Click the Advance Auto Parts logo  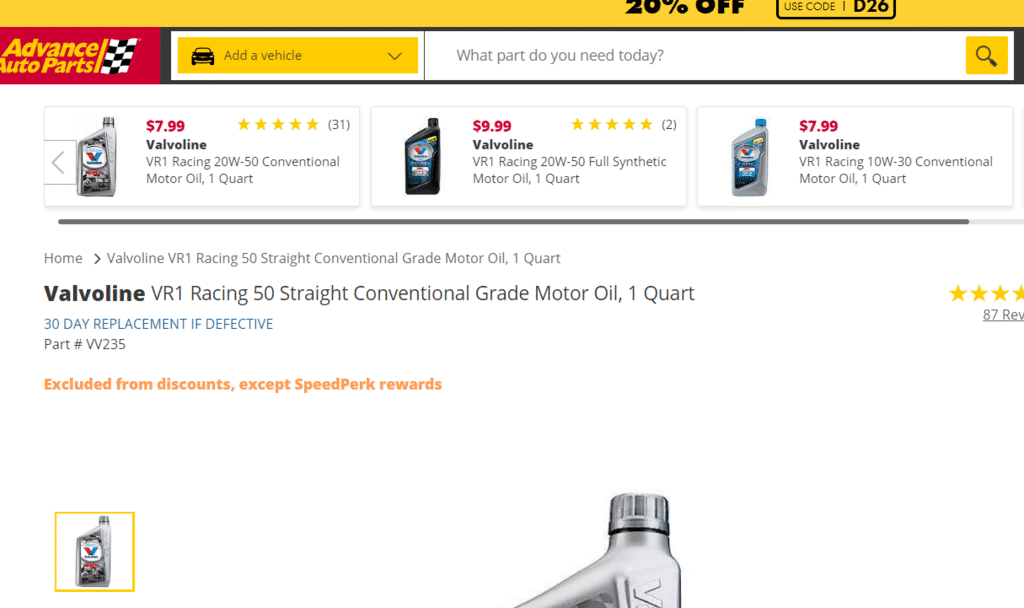click(70, 55)
